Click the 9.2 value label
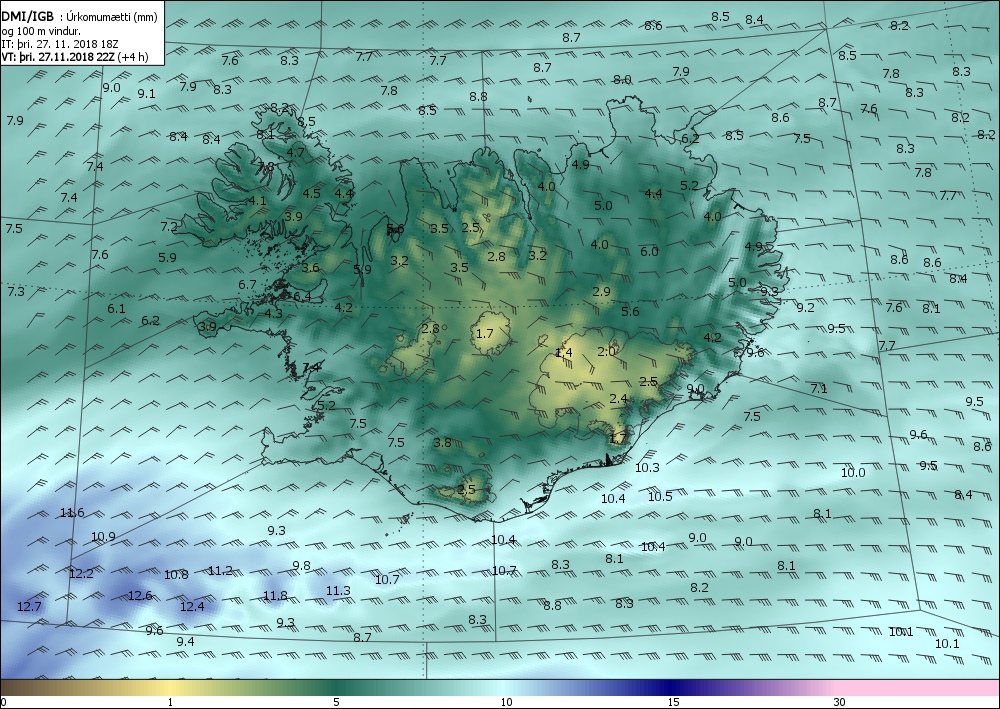 805,307
